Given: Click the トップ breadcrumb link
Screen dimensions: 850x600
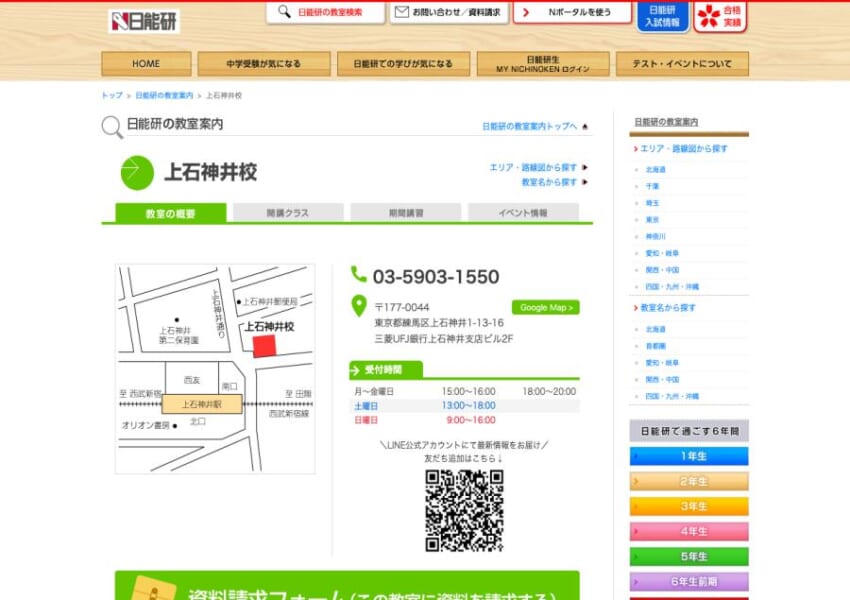Looking at the screenshot, I should (x=112, y=95).
